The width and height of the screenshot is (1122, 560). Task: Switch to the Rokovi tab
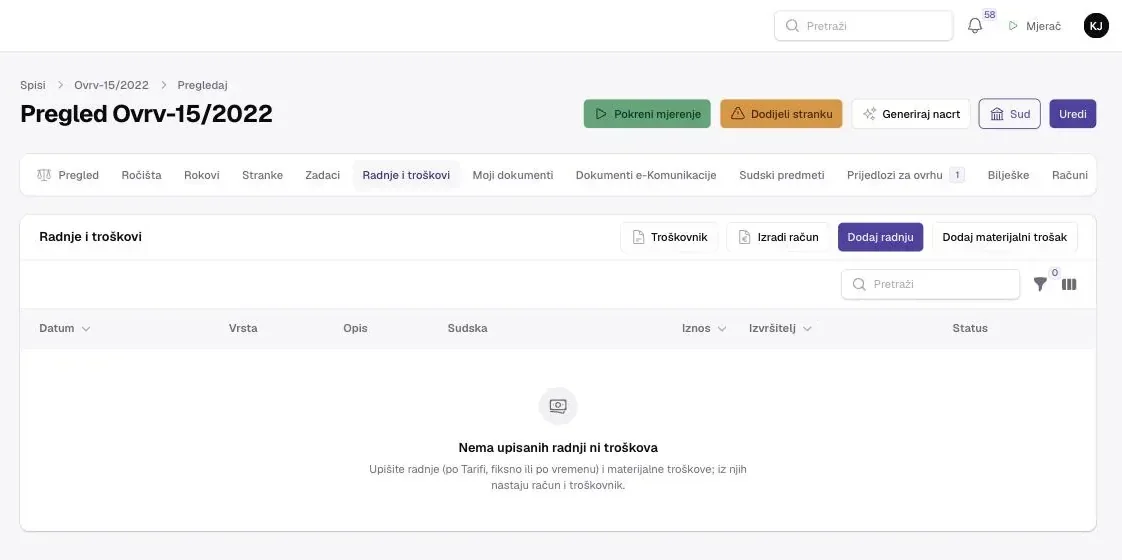pyautogui.click(x=202, y=175)
